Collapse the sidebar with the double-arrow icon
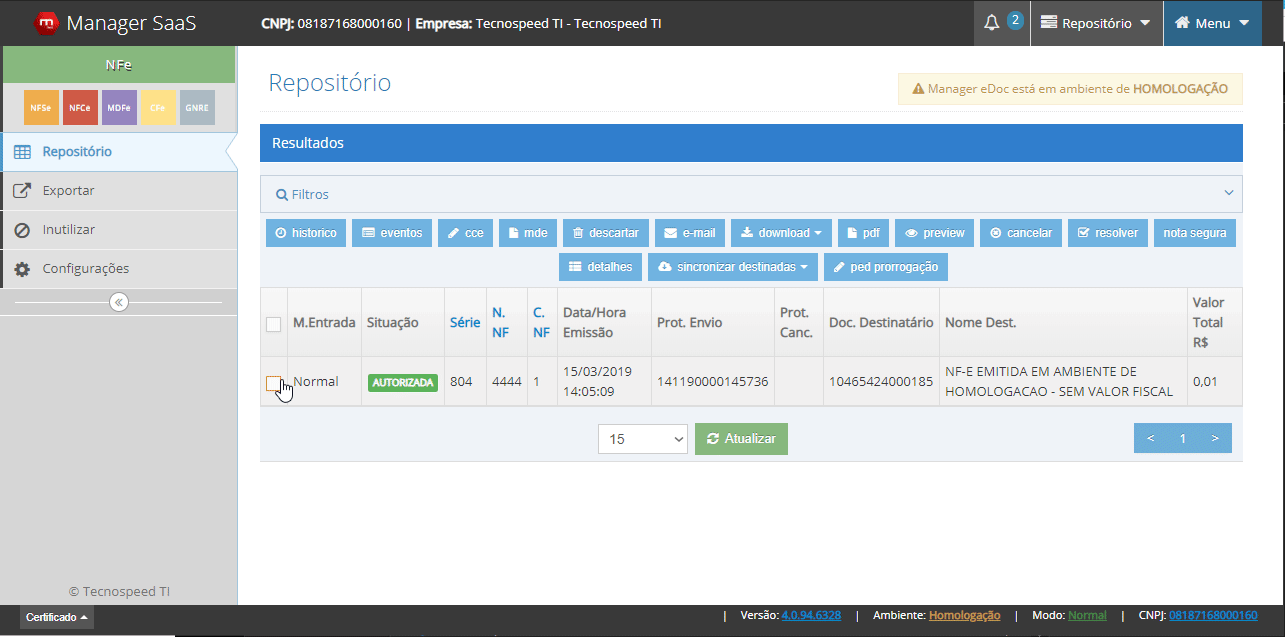The height and width of the screenshot is (637, 1285). tap(119, 302)
